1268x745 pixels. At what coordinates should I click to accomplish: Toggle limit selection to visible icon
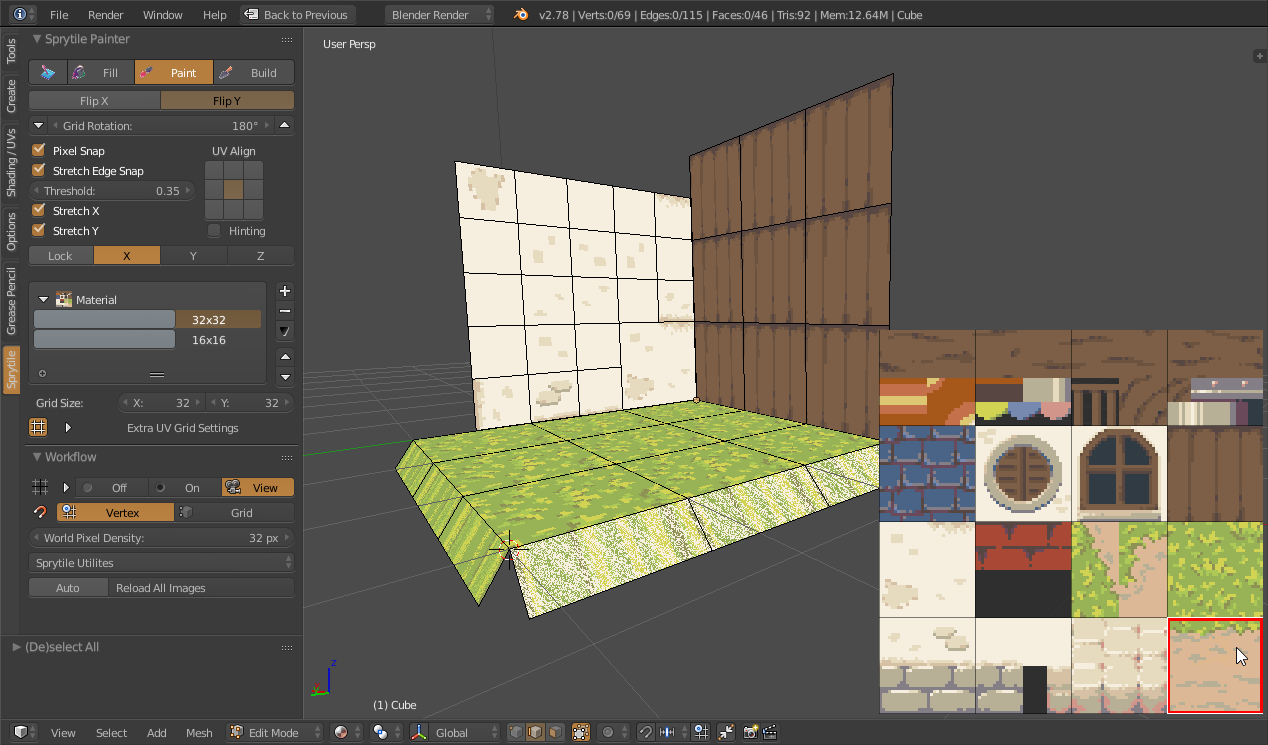pos(581,732)
